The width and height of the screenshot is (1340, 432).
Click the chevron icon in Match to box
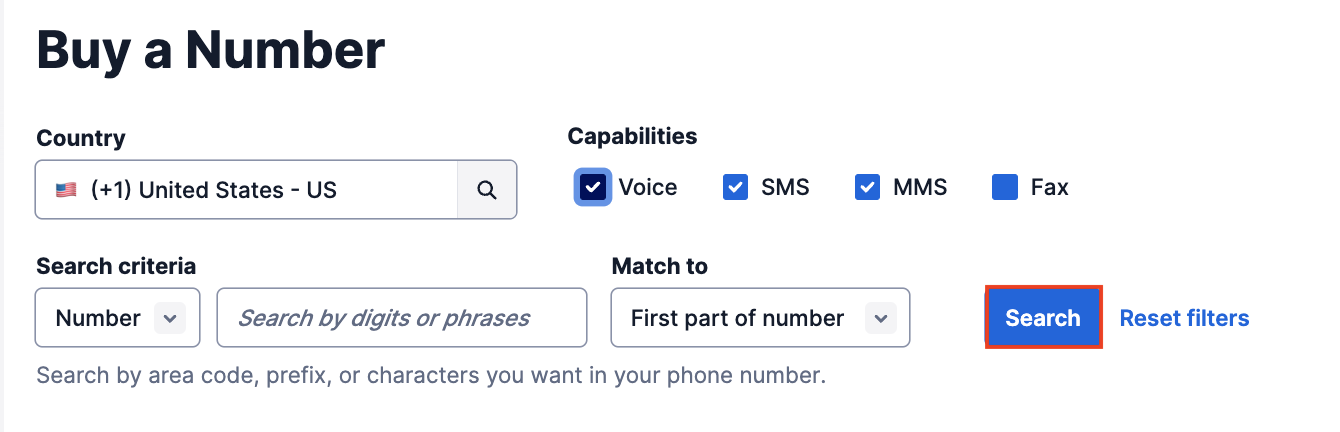880,318
